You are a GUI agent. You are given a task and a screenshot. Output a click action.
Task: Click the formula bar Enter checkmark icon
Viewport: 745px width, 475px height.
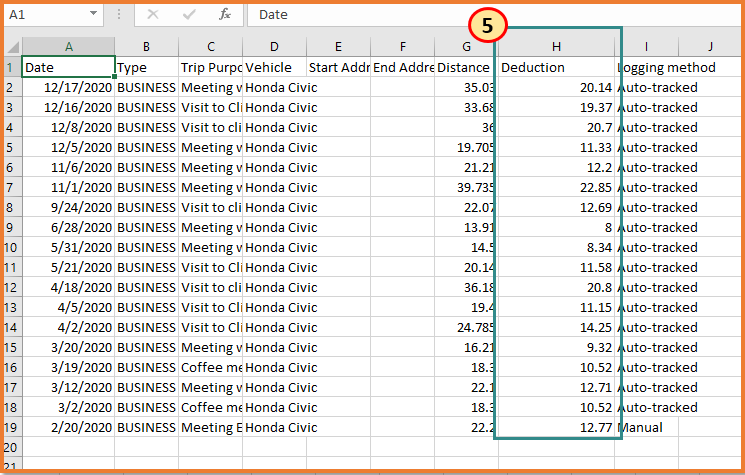click(x=189, y=14)
